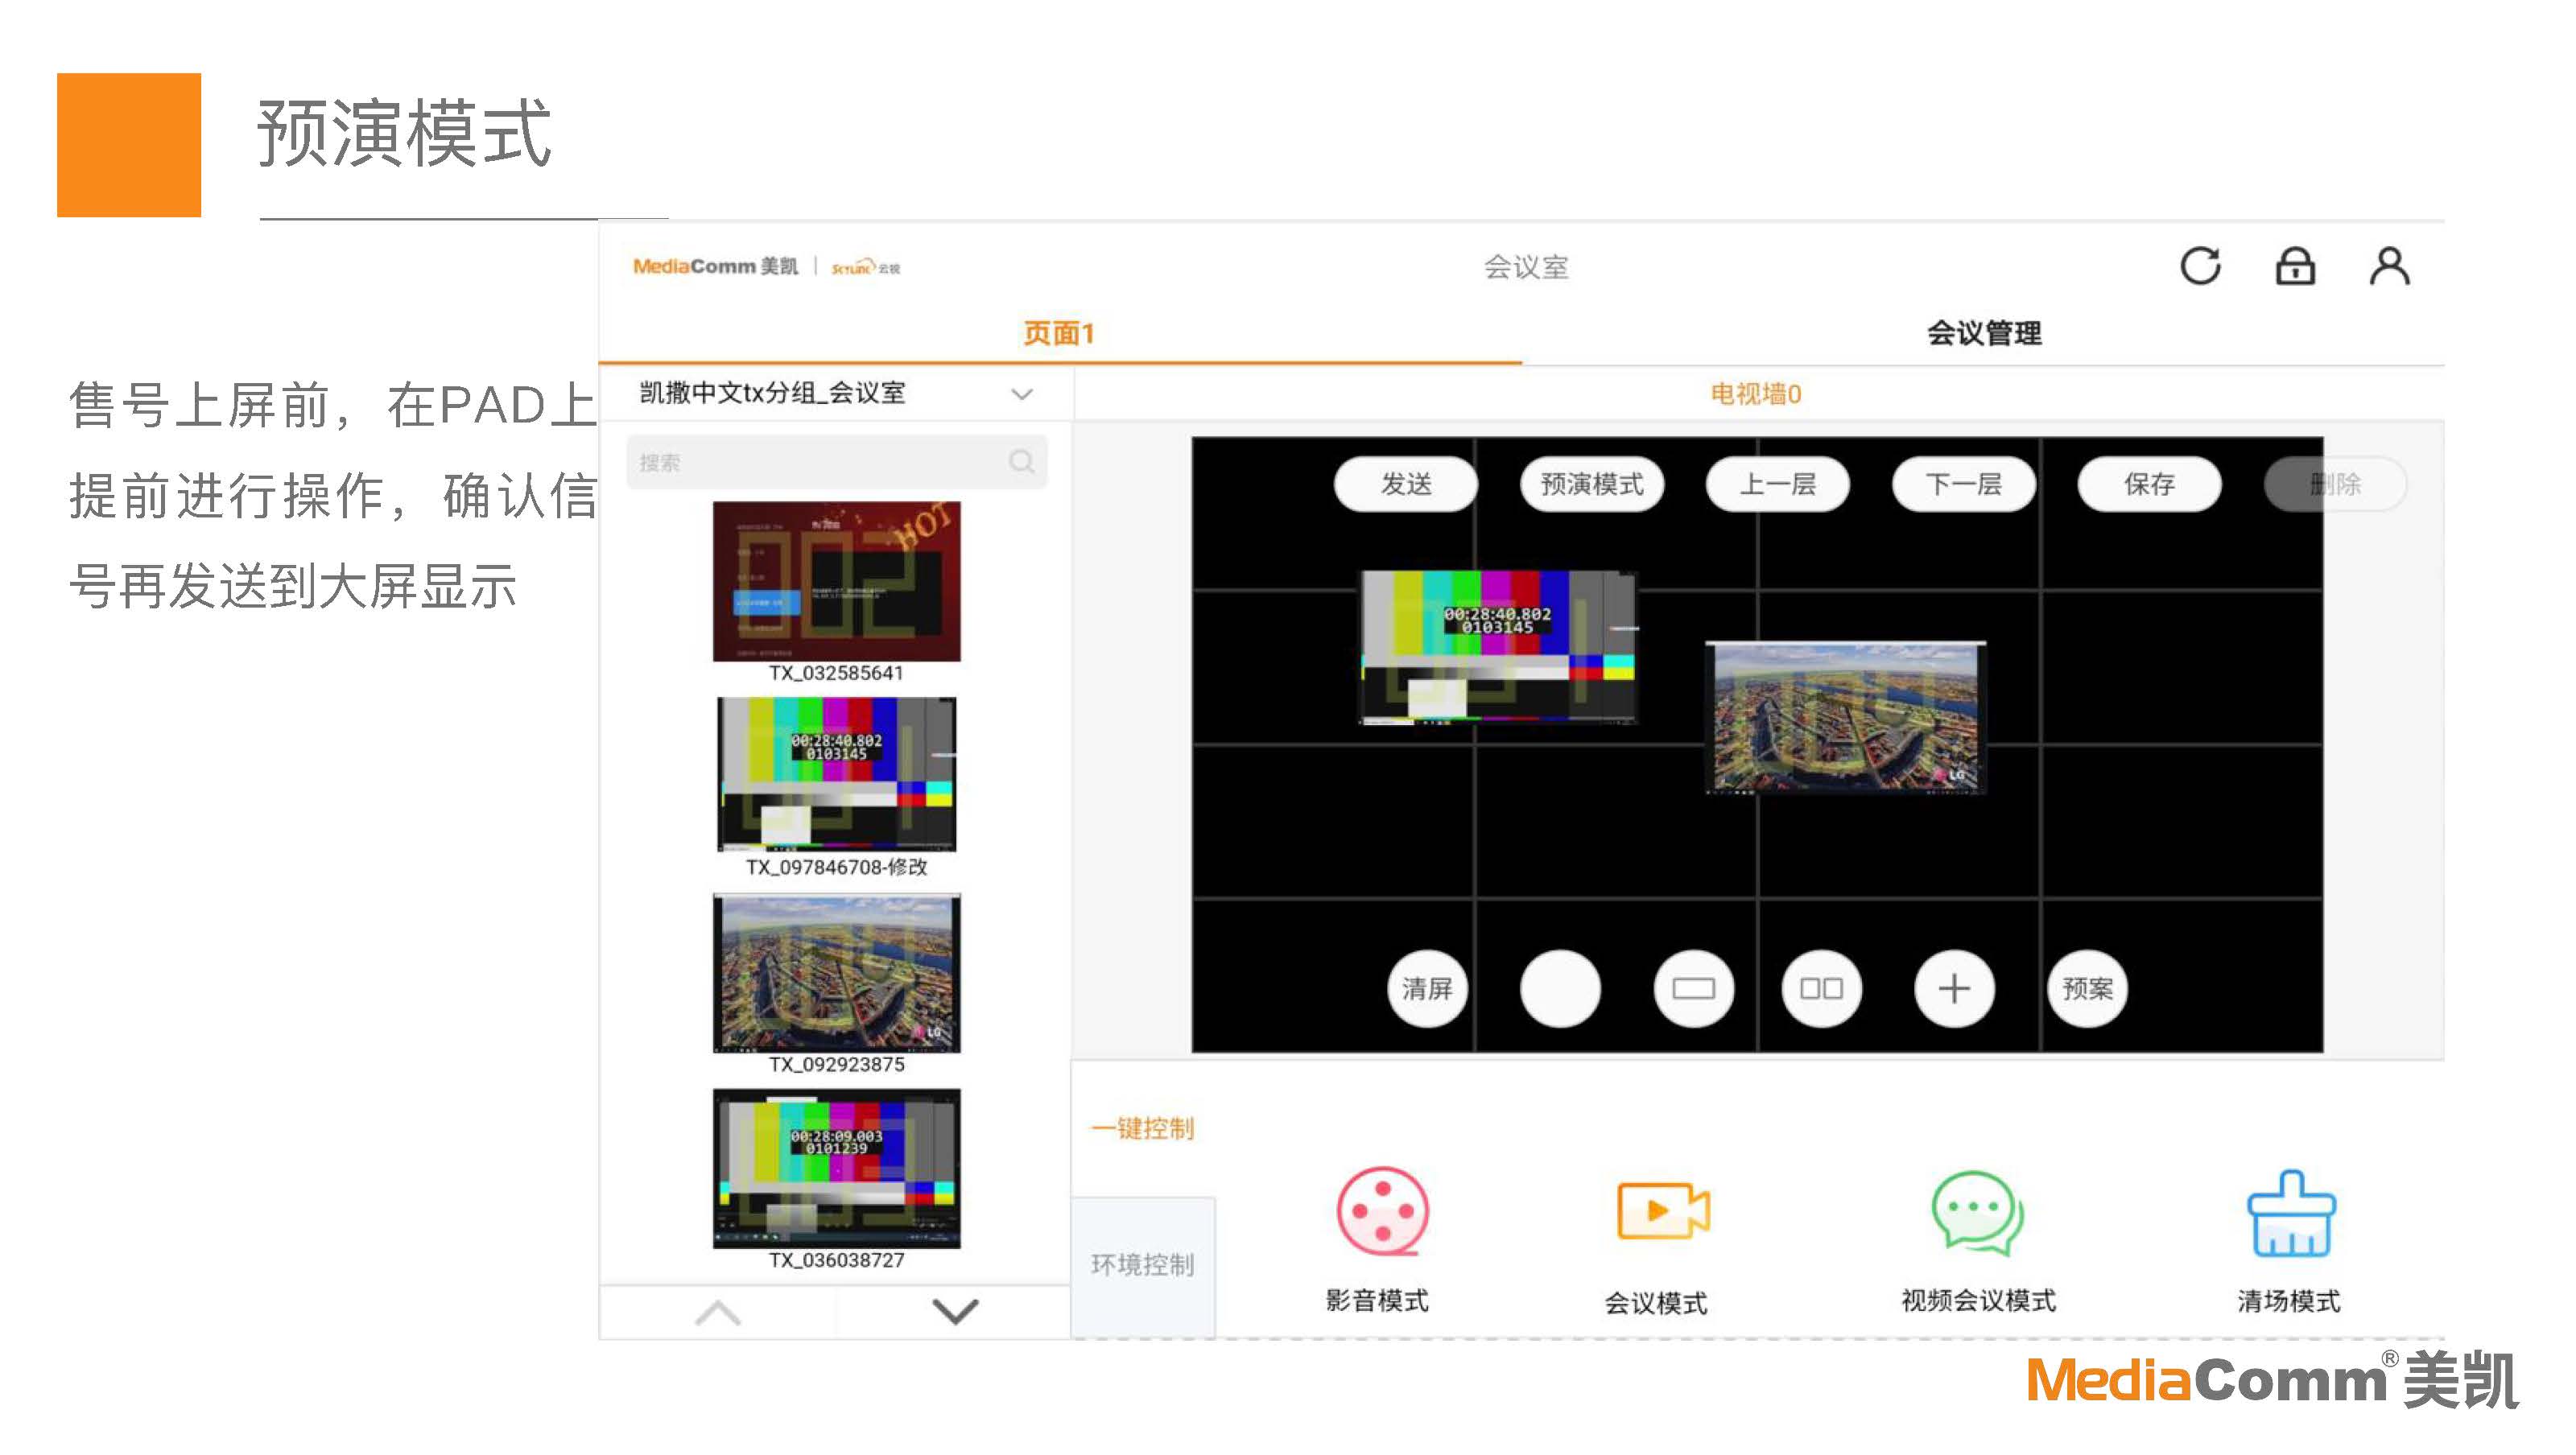
Task: Click the lock icon in header
Action: [2294, 266]
